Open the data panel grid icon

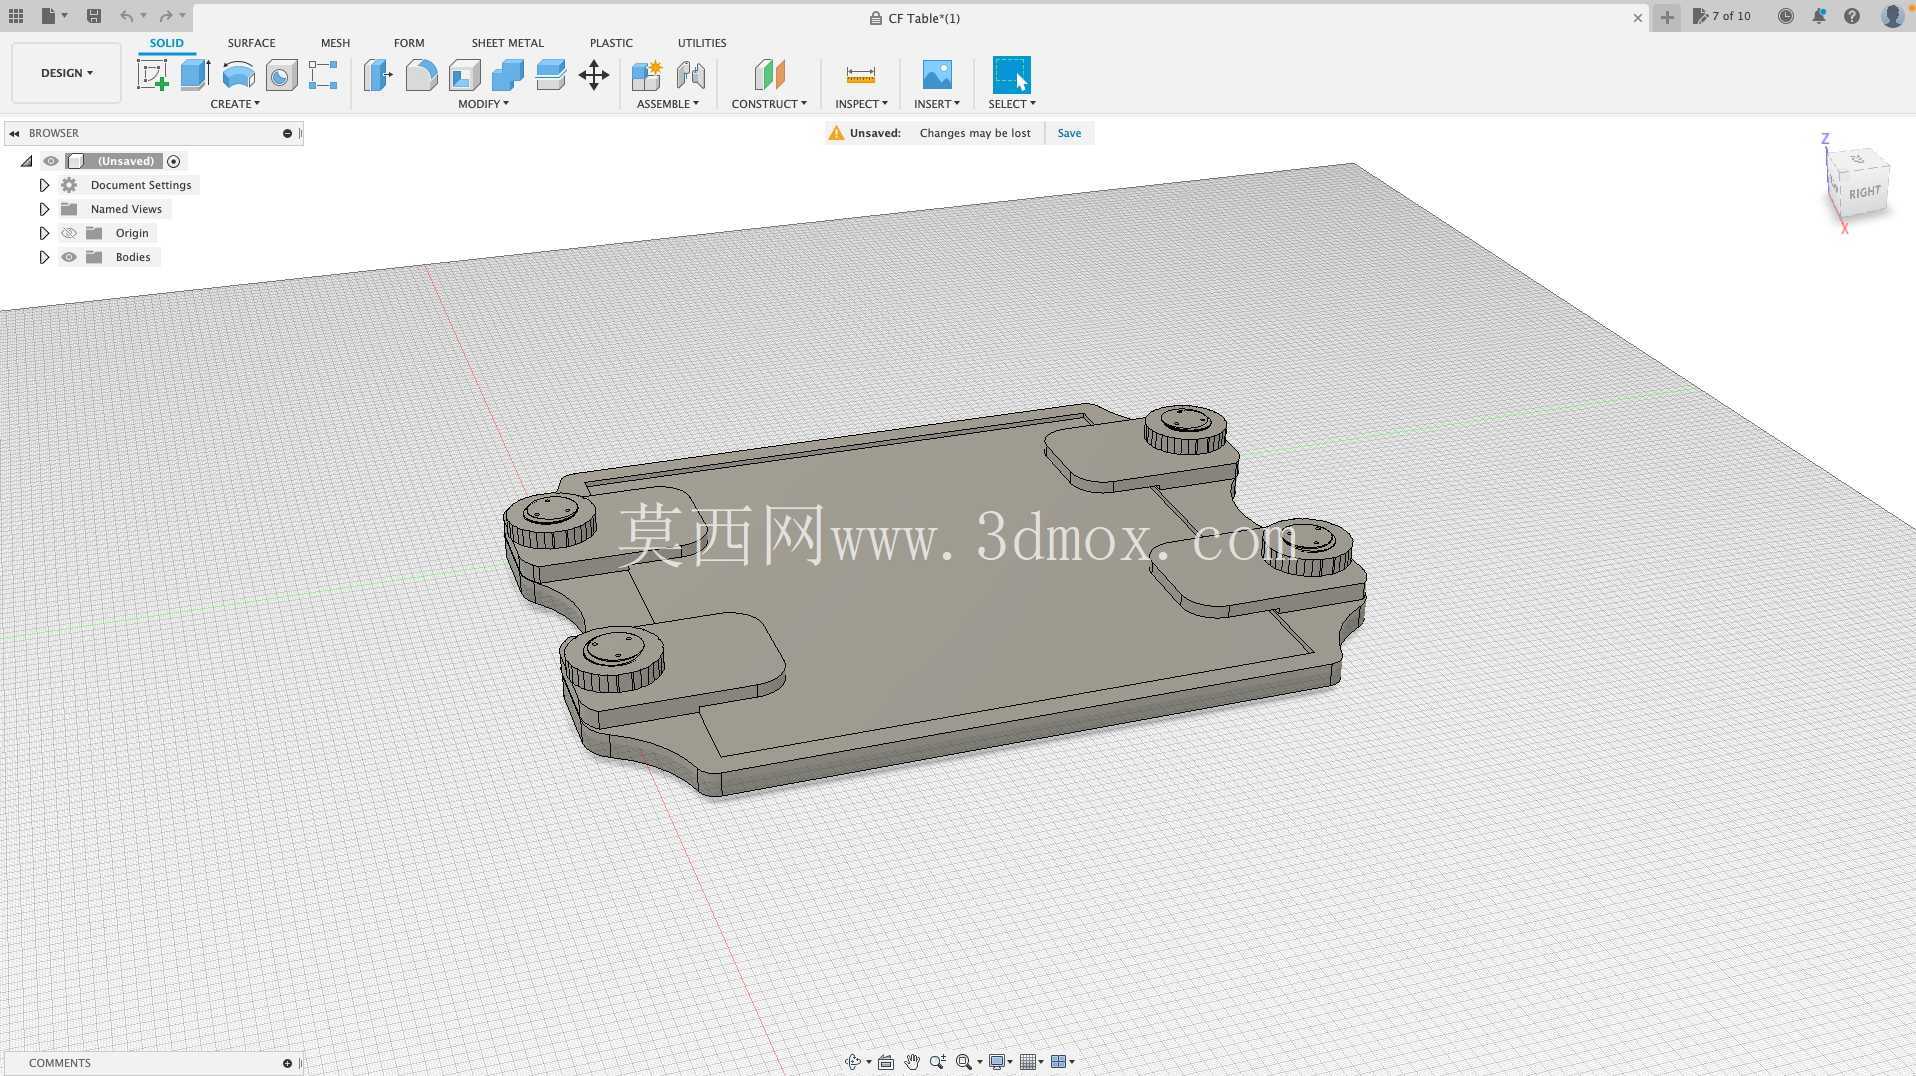coord(16,16)
